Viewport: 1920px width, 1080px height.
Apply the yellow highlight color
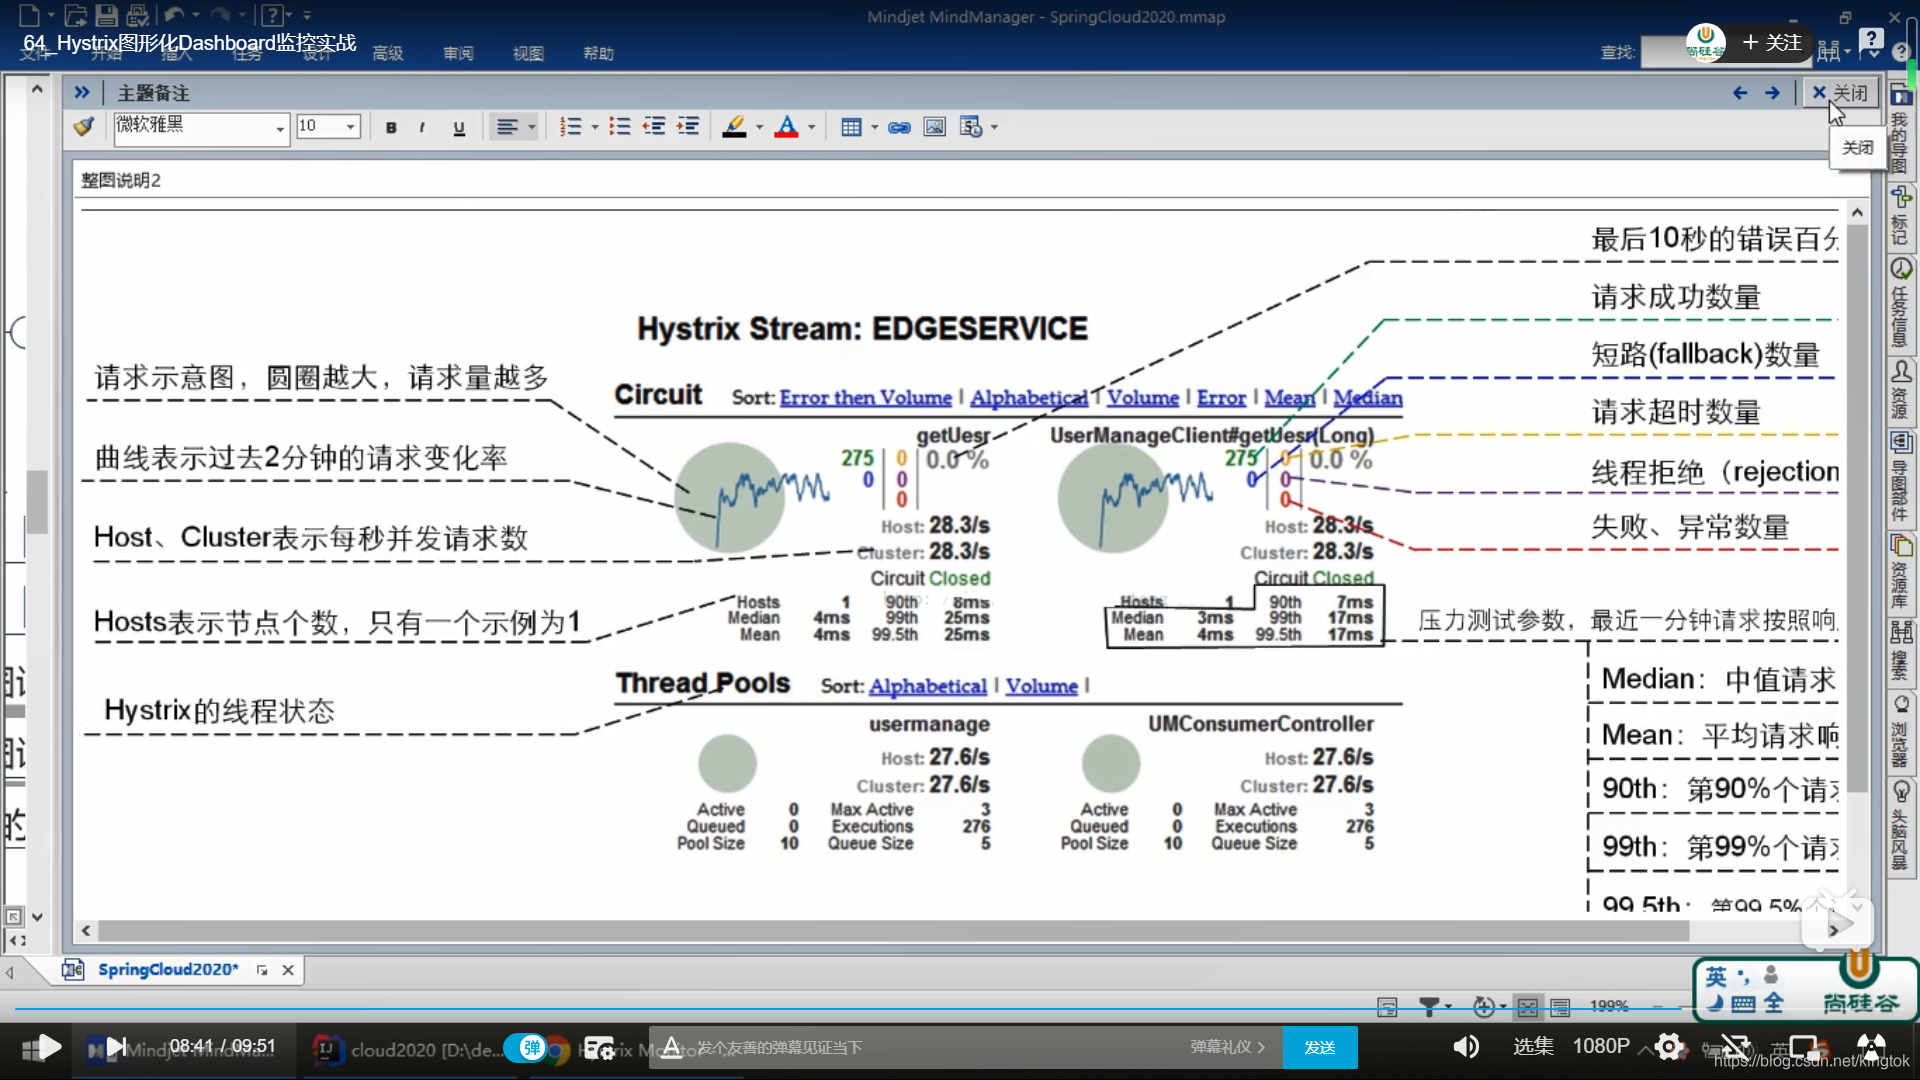click(734, 127)
